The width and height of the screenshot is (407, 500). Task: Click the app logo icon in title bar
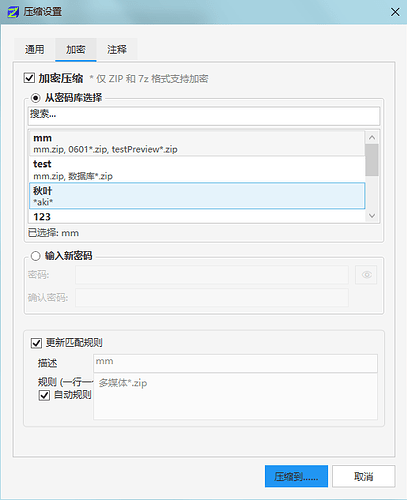click(13, 12)
